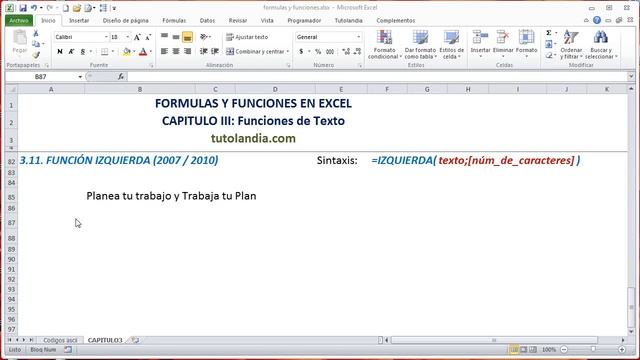Toggle center text horizontally
This screenshot has width=640, height=360.
(176, 51)
